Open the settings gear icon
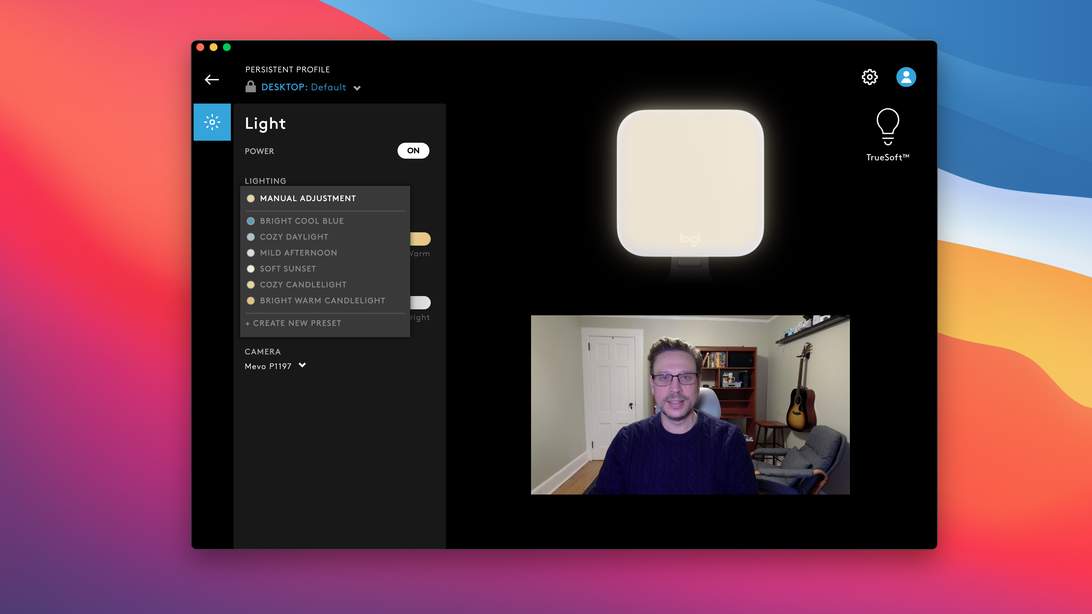 (x=870, y=77)
